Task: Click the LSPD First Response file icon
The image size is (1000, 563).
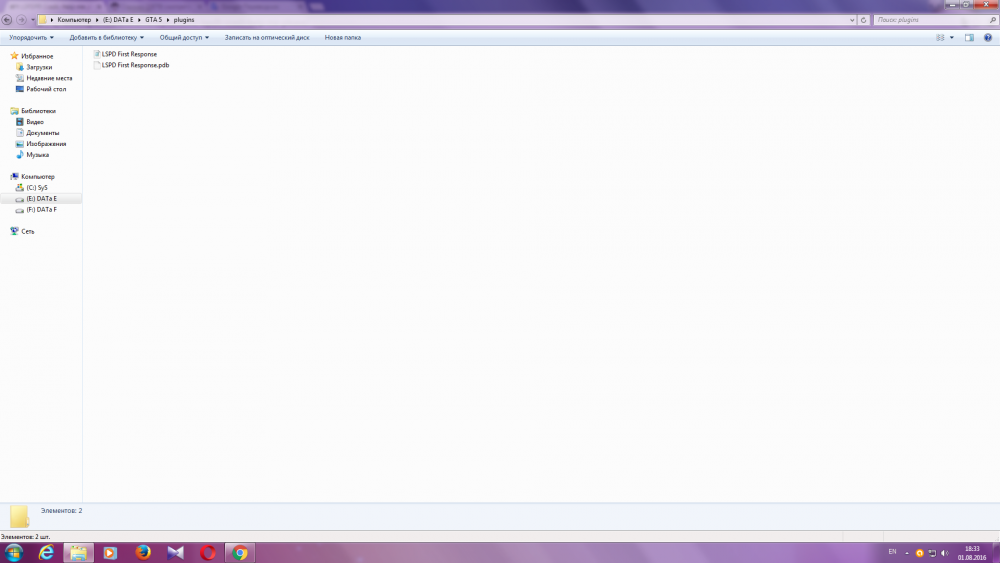Action: (97, 54)
